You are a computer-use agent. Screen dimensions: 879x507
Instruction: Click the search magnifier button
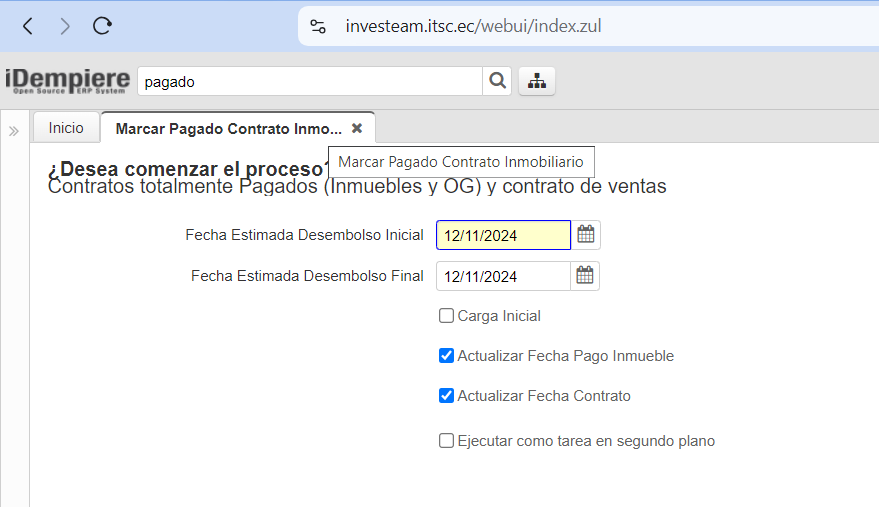click(497, 81)
